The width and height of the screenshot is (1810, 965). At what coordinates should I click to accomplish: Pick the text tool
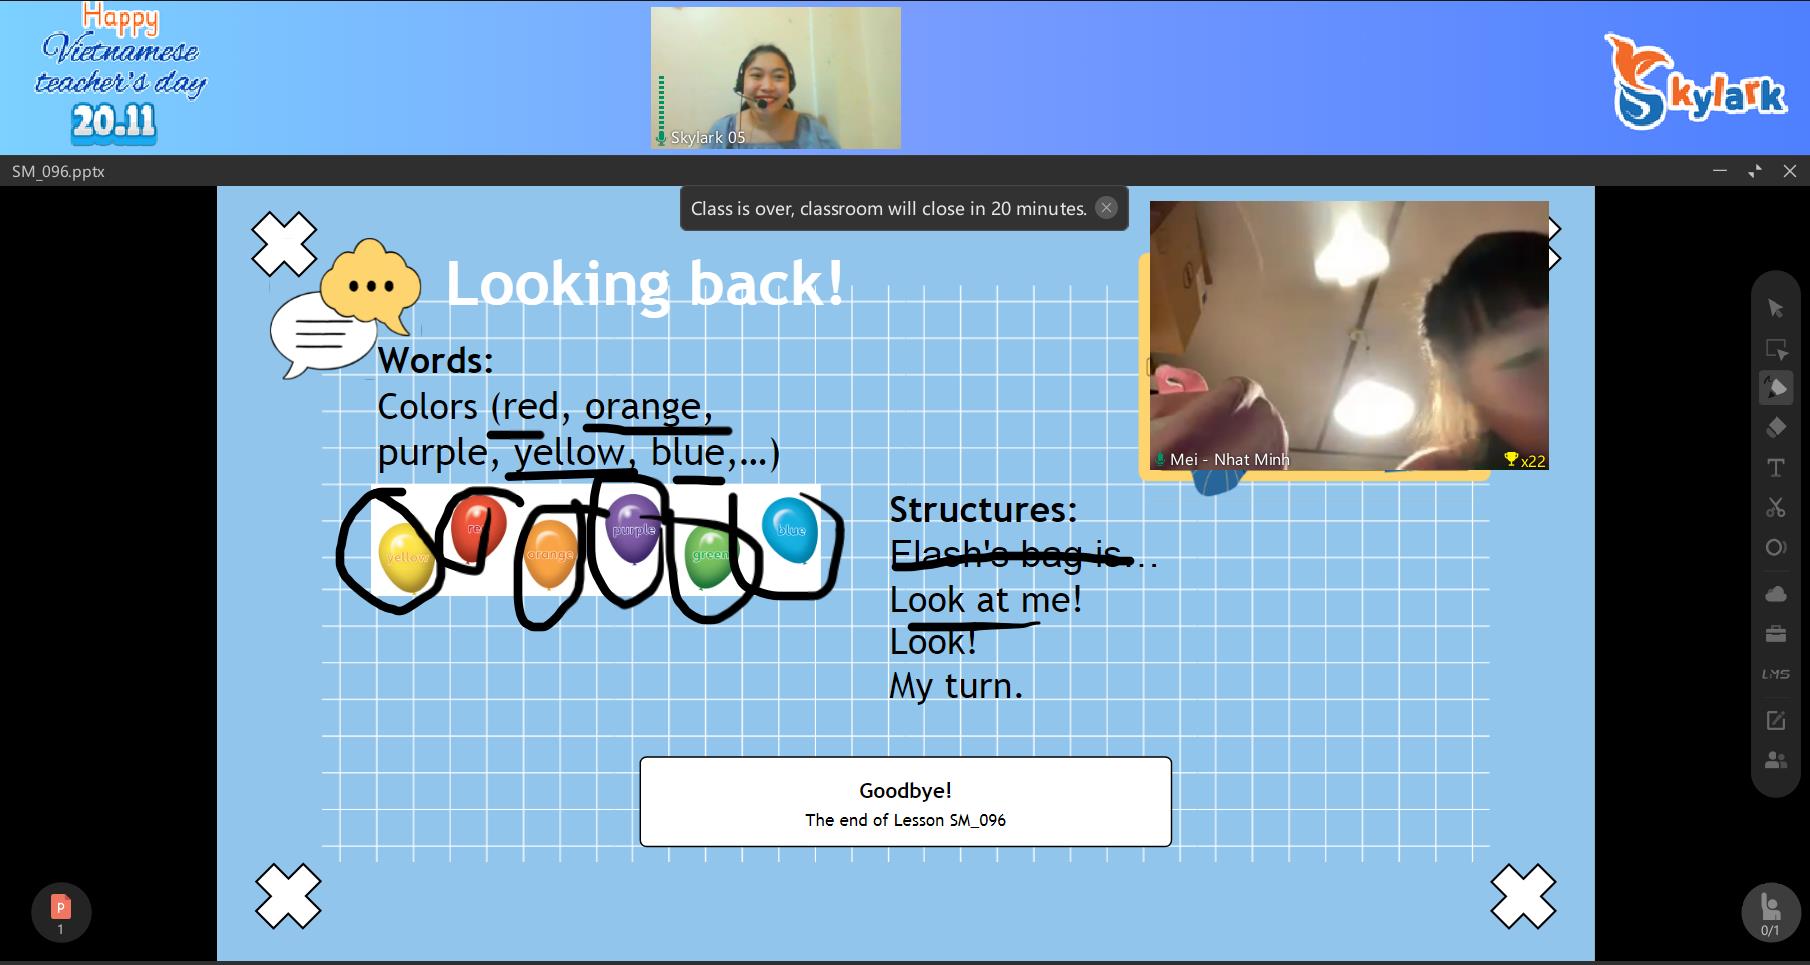1775,468
